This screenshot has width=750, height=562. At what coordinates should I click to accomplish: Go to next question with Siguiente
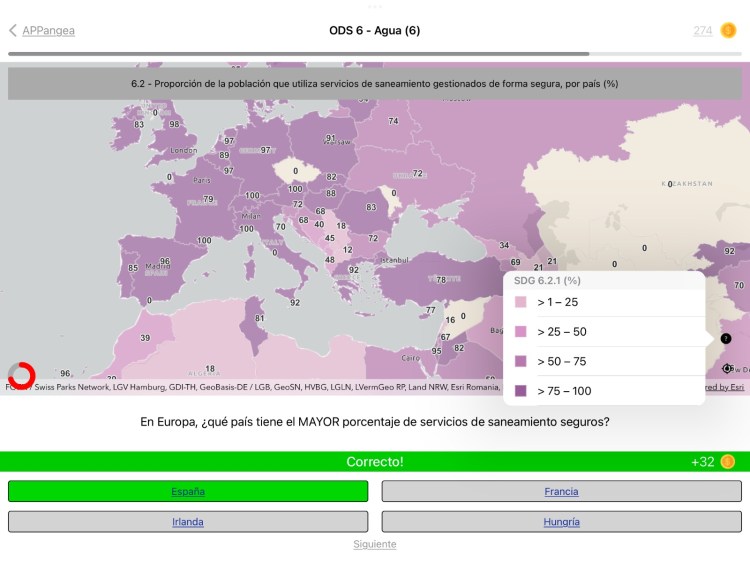(374, 544)
